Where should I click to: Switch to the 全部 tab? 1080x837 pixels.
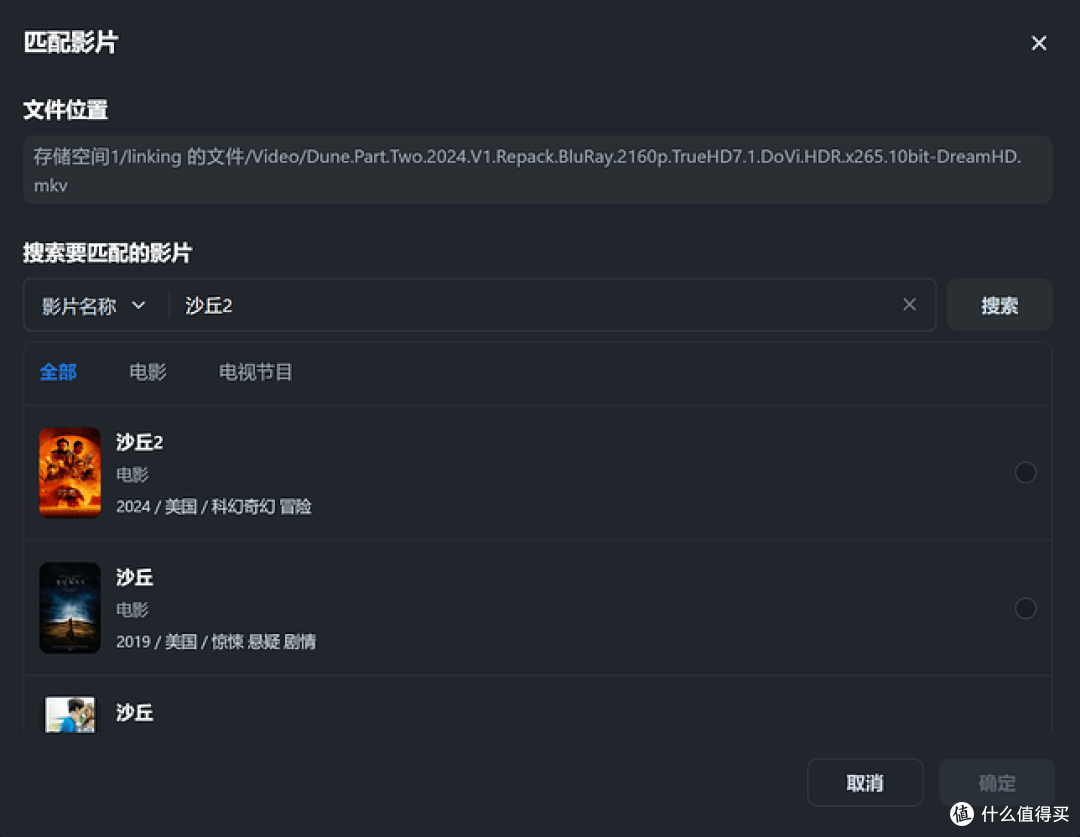click(58, 372)
